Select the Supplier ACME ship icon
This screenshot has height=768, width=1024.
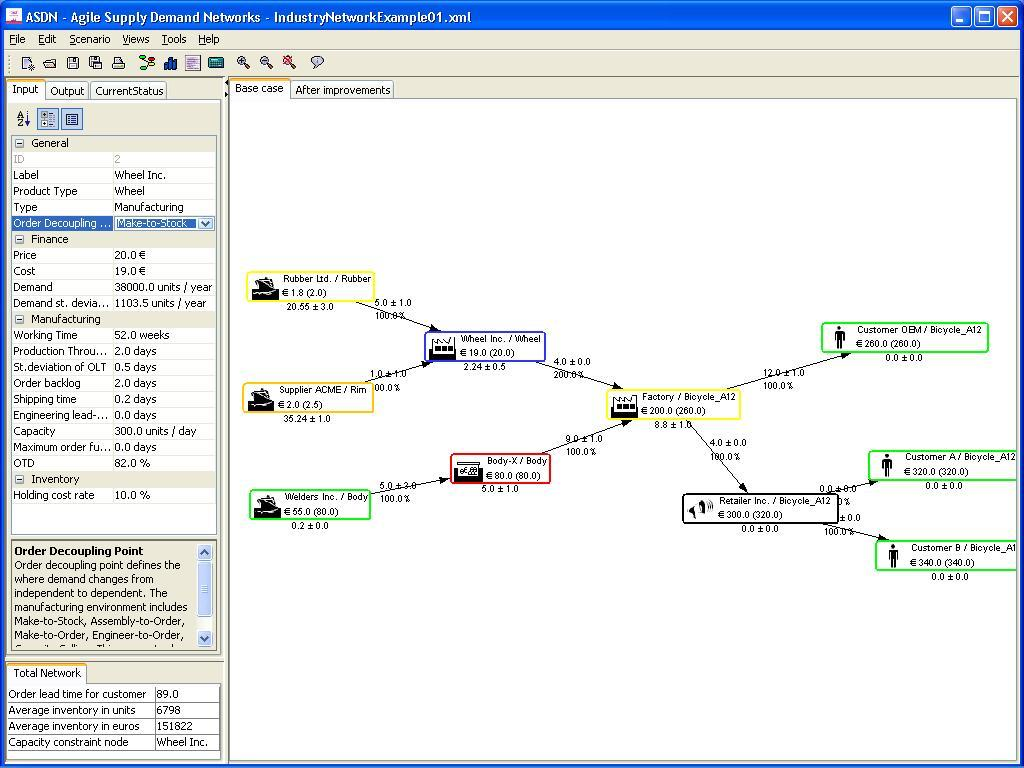coord(261,398)
